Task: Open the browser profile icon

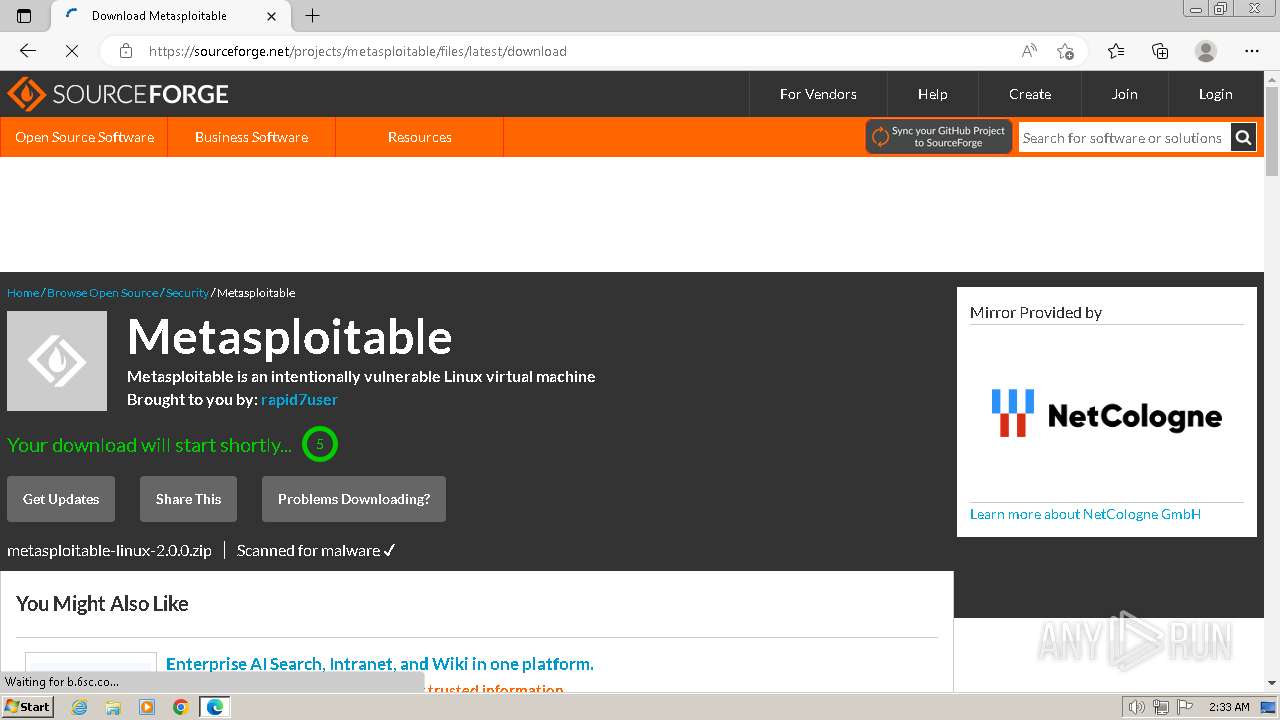Action: [1206, 51]
